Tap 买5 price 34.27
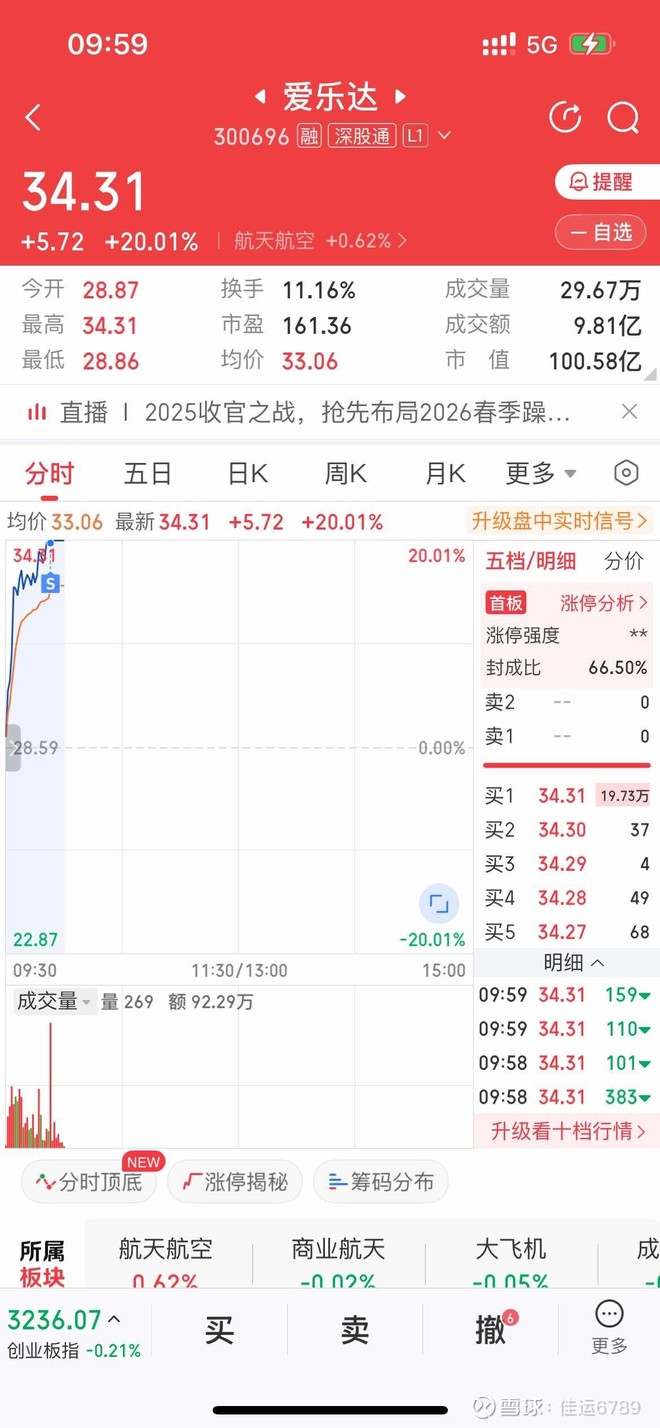660x1428 pixels. [562, 932]
